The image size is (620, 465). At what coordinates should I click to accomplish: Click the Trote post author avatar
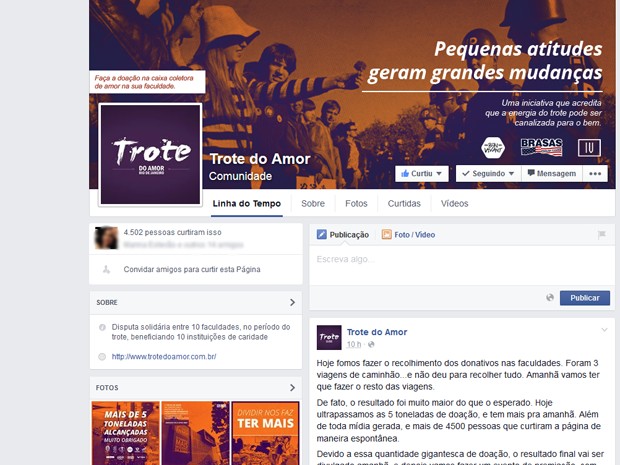point(329,337)
